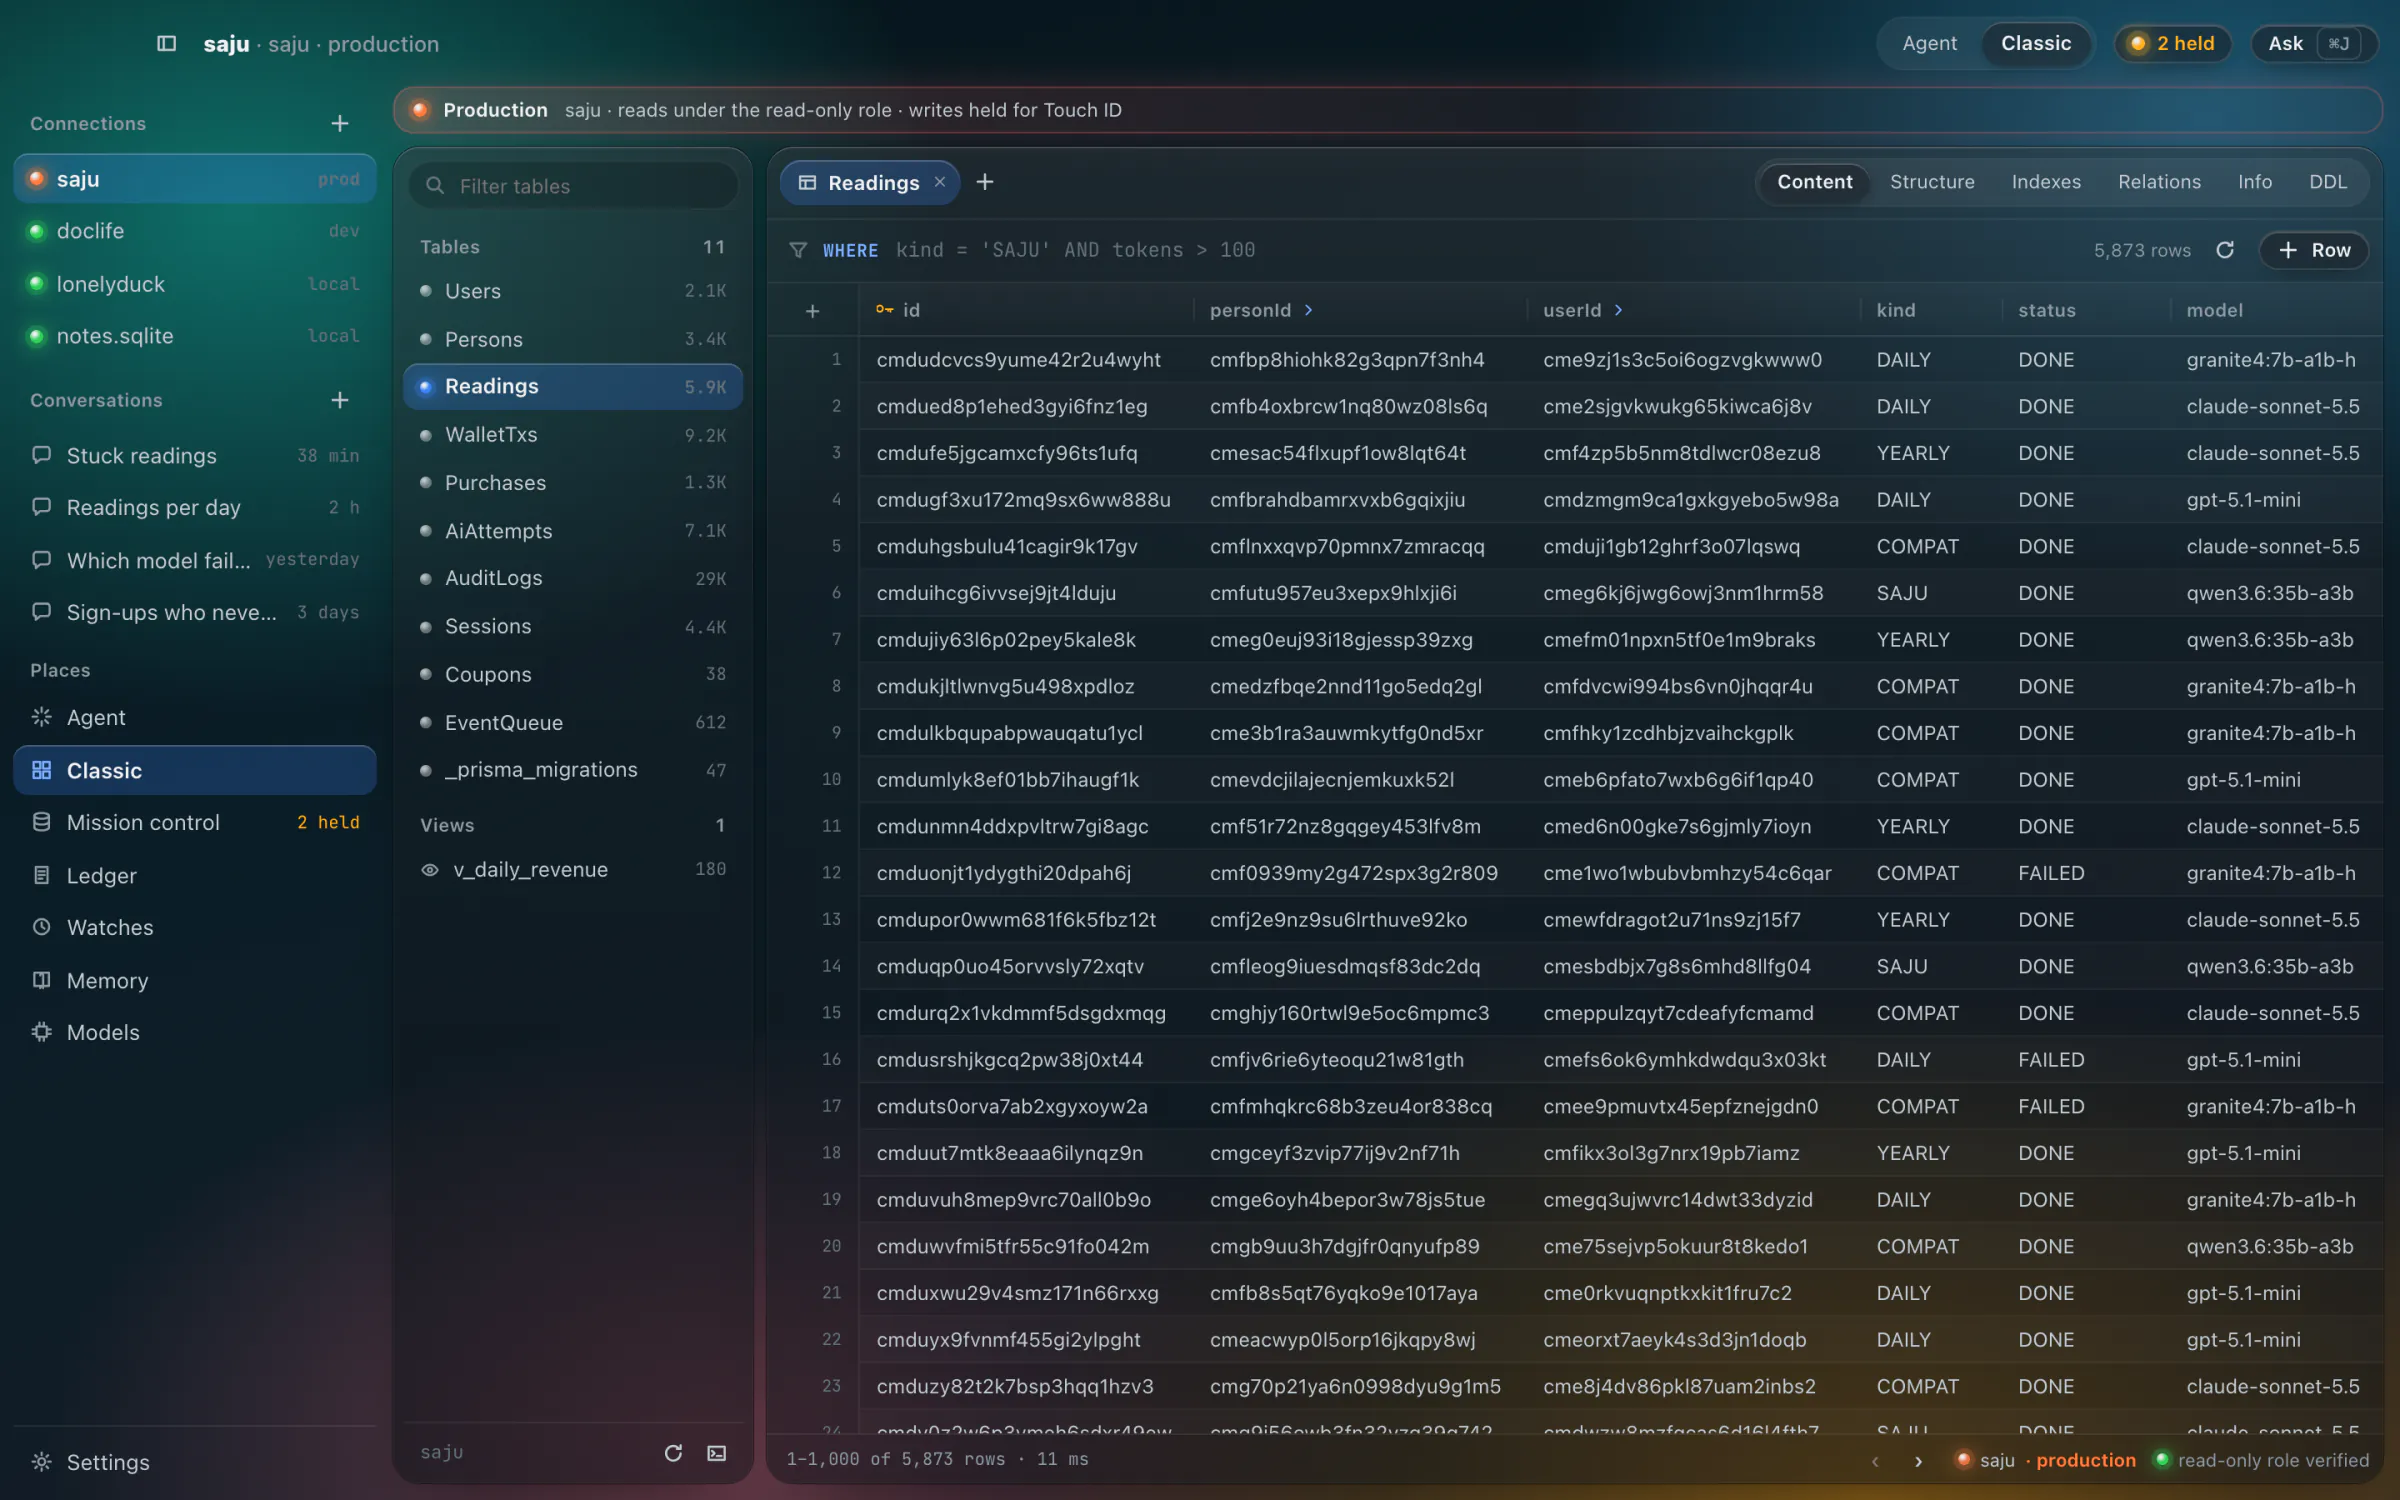Image resolution: width=2400 pixels, height=1500 pixels.
Task: Edit the WHERE kind = 'SAJU' filter
Action: pyautogui.click(x=1075, y=250)
